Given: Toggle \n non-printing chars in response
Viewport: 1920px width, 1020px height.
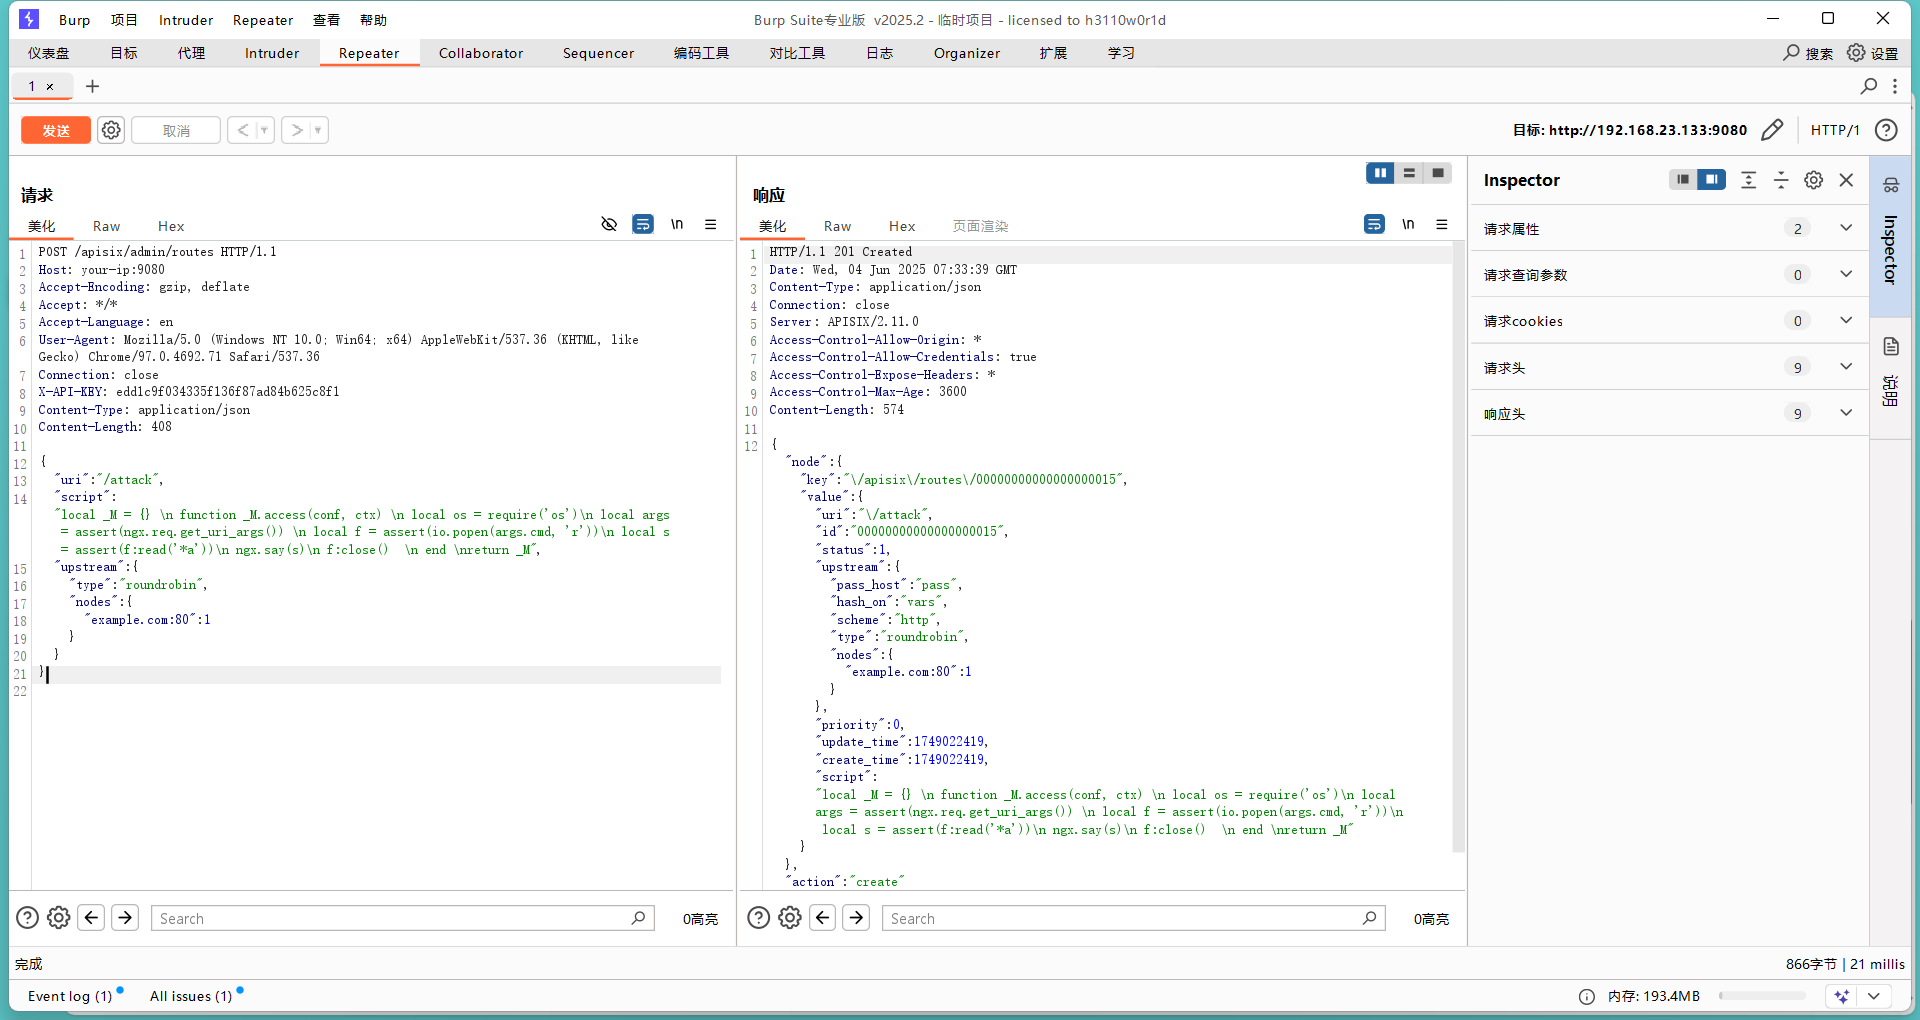Looking at the screenshot, I should point(1408,224).
